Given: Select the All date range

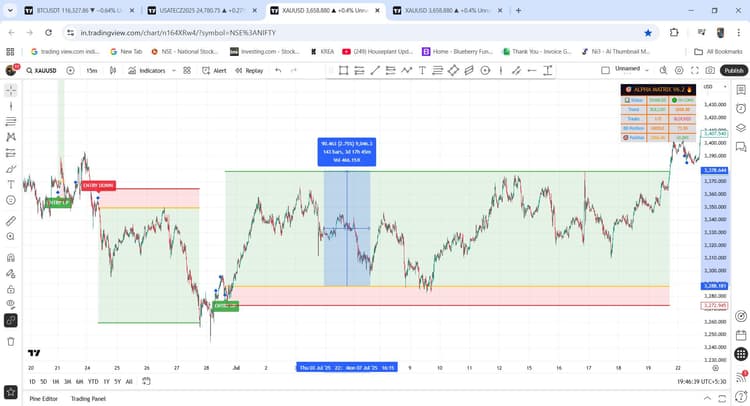Looking at the screenshot, I should [129, 381].
